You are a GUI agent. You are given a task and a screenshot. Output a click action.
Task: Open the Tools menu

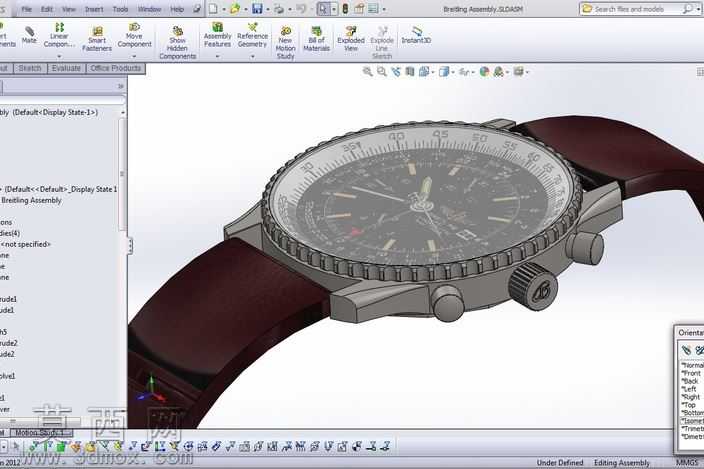coord(120,9)
